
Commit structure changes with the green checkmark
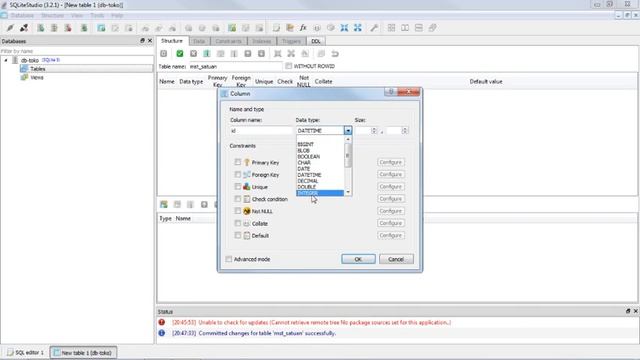click(x=180, y=53)
